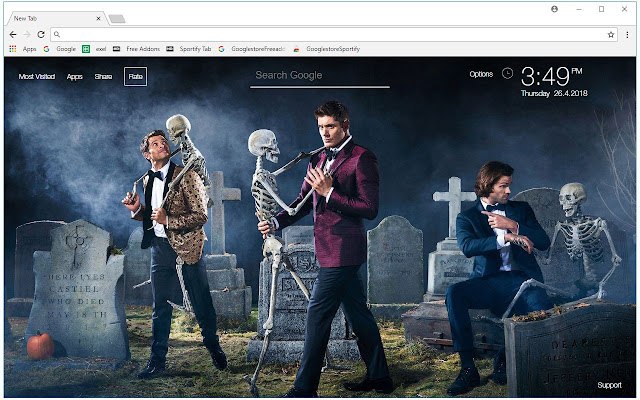Minimize the Chrome window
Viewport: 640px width, 400px height.
tap(579, 9)
